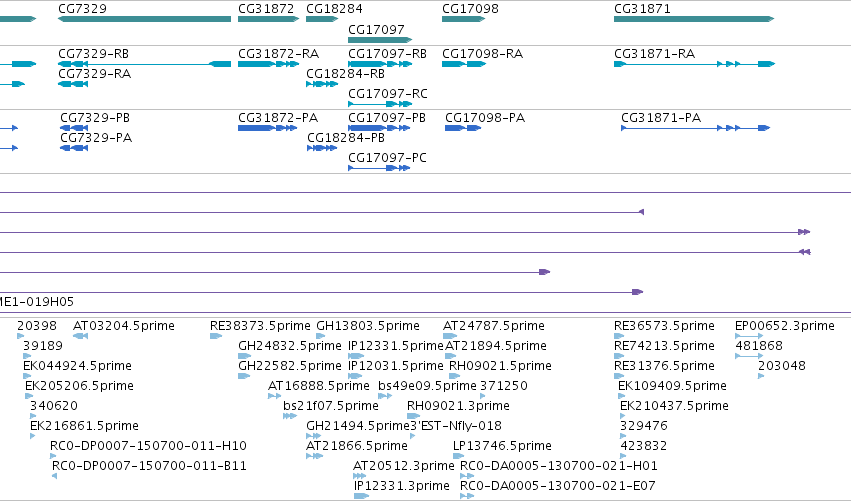
Task: Click the CG7329 gene name label
Action: point(82,9)
